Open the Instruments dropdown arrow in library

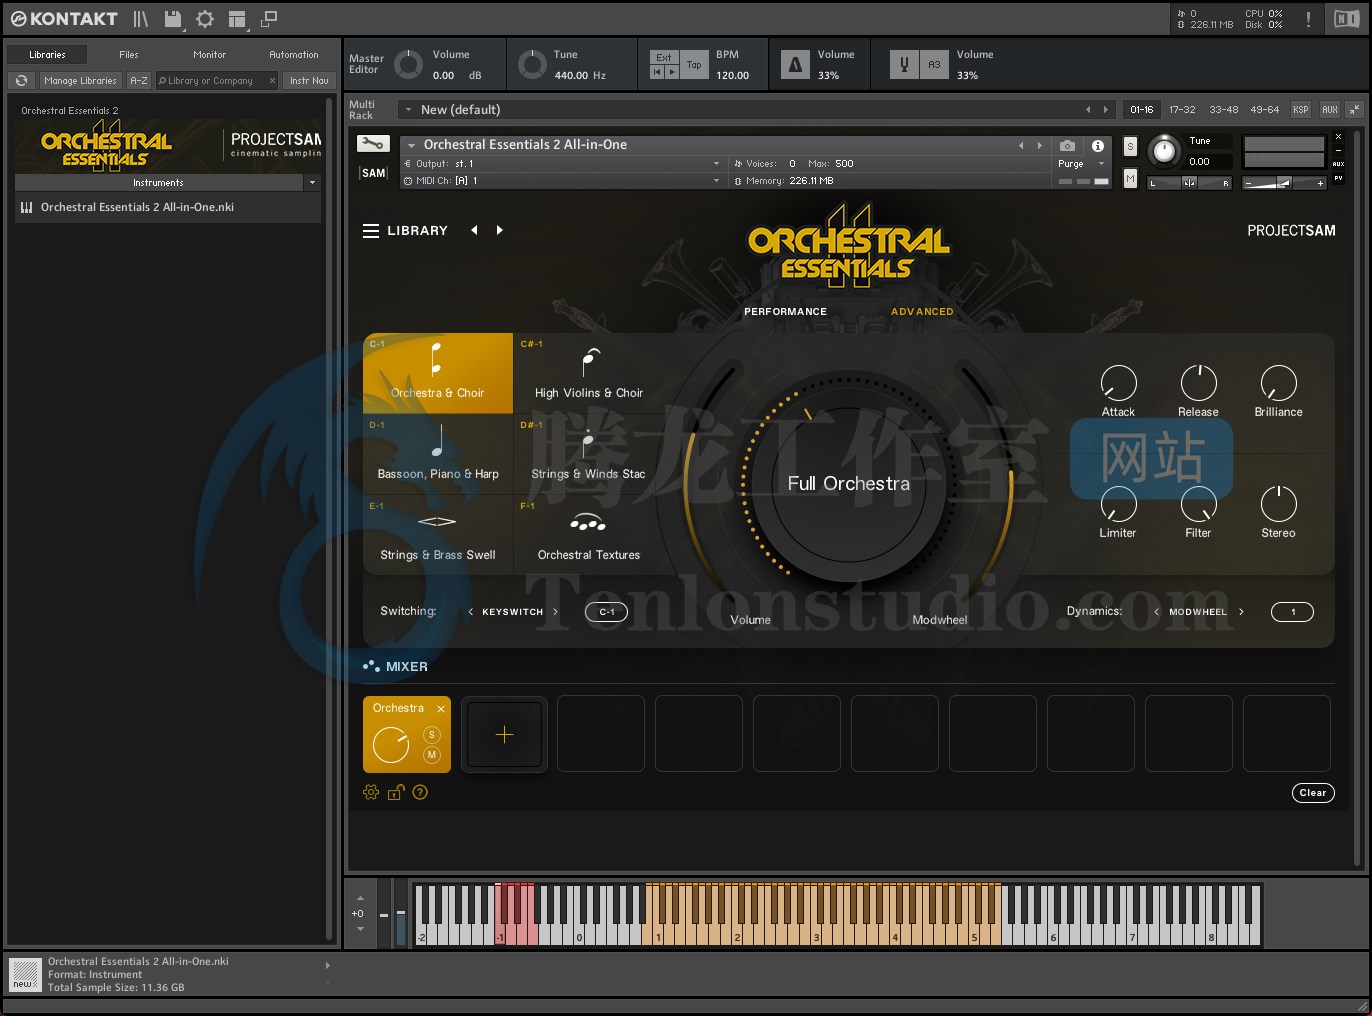tap(312, 183)
